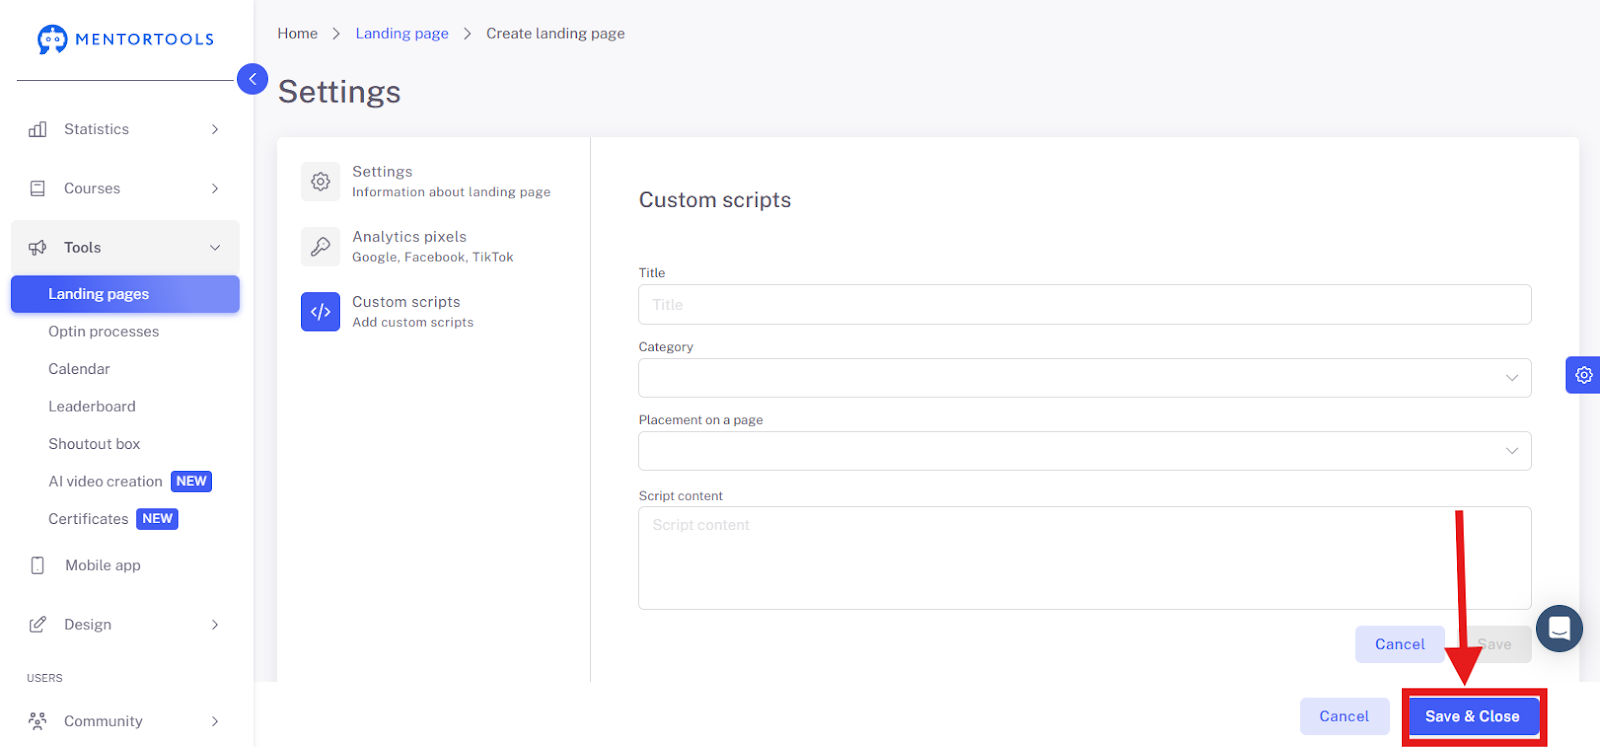Screen dimensions: 1600x747
Task: Open the chat support bubble
Action: pos(1559,628)
